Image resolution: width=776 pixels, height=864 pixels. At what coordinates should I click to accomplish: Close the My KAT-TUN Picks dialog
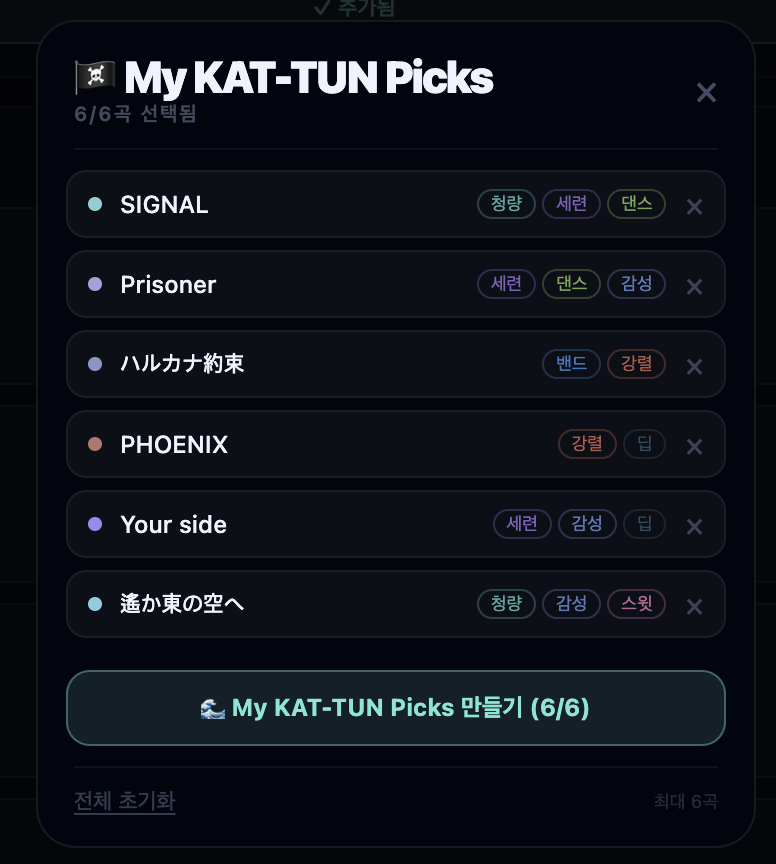[x=706, y=93]
